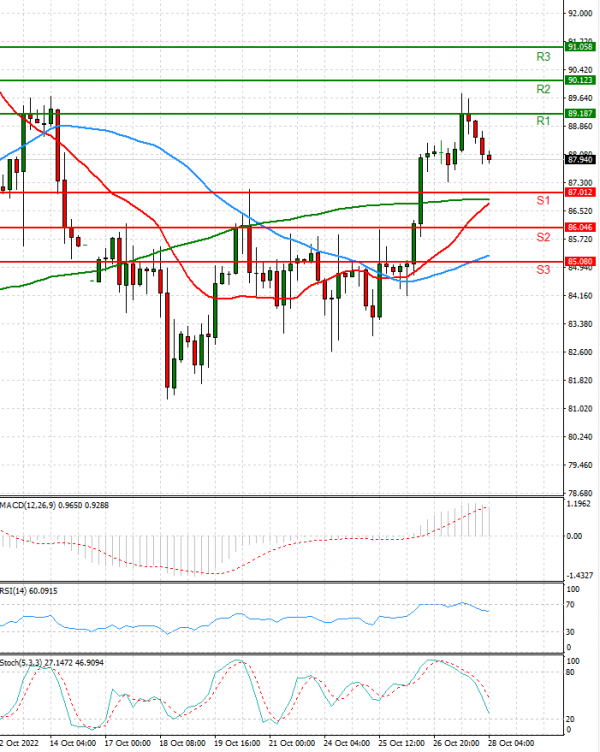
Task: Click the 24 Oct 04:00 time label
Action: [347, 743]
